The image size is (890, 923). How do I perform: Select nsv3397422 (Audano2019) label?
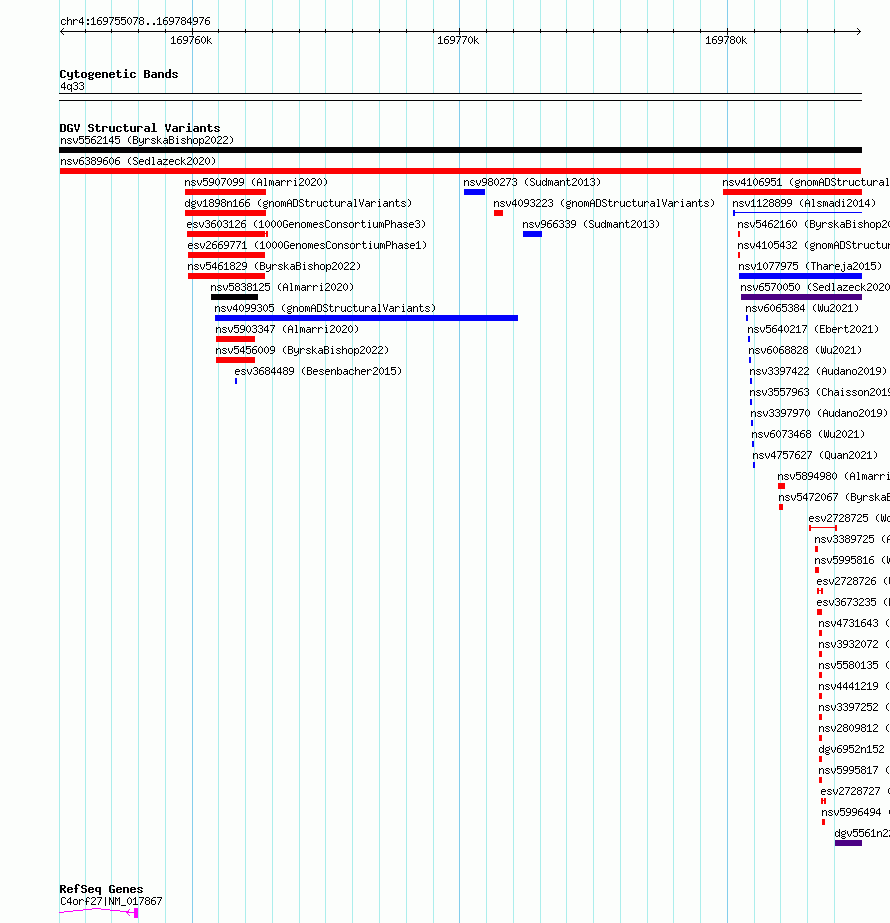click(x=818, y=371)
